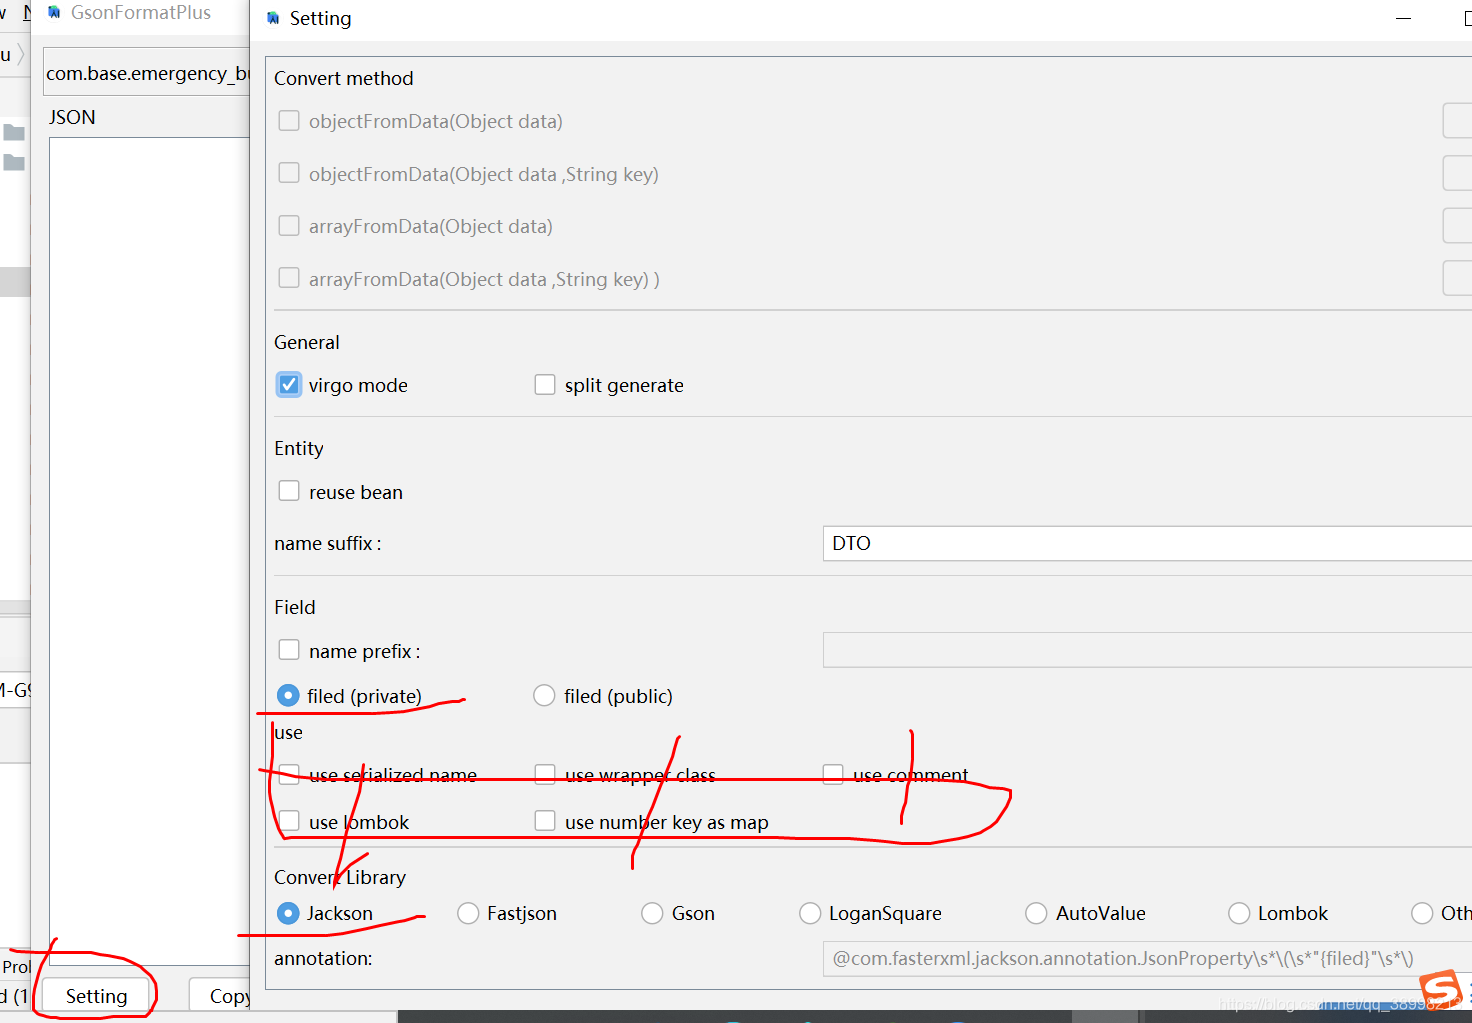This screenshot has height=1023, width=1472.
Task: Click the GsonFormatPlus Android icon in title bar
Action: (x=54, y=13)
